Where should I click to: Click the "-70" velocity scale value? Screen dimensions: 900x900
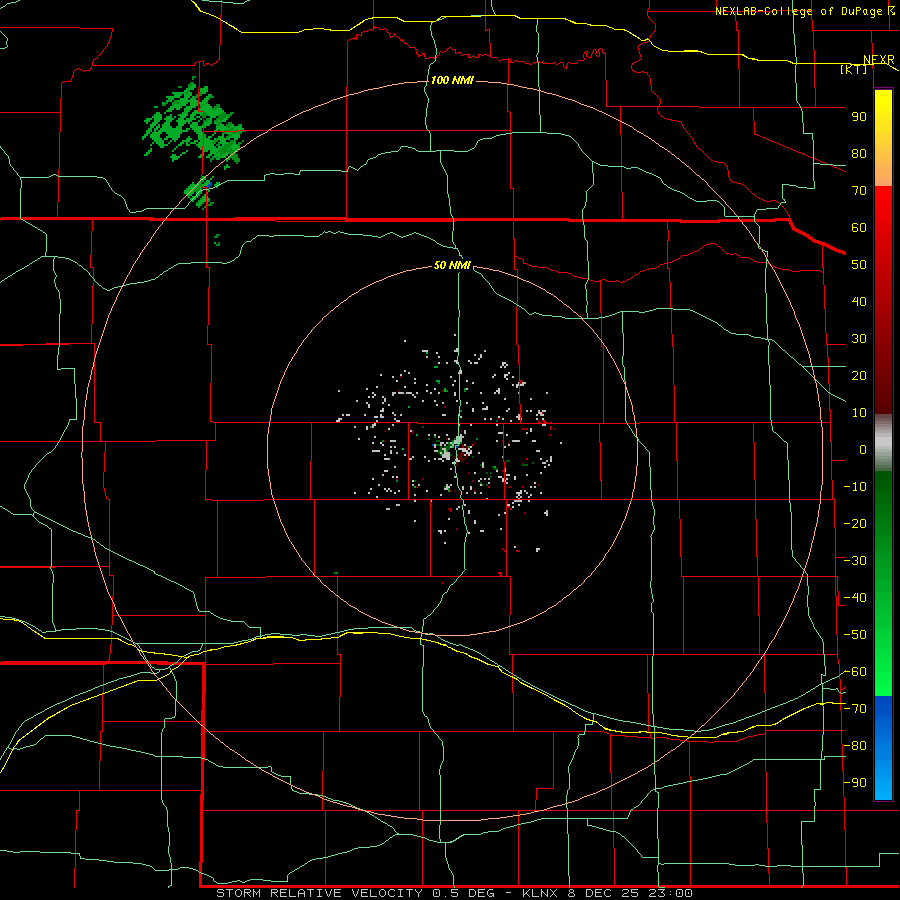[855, 709]
